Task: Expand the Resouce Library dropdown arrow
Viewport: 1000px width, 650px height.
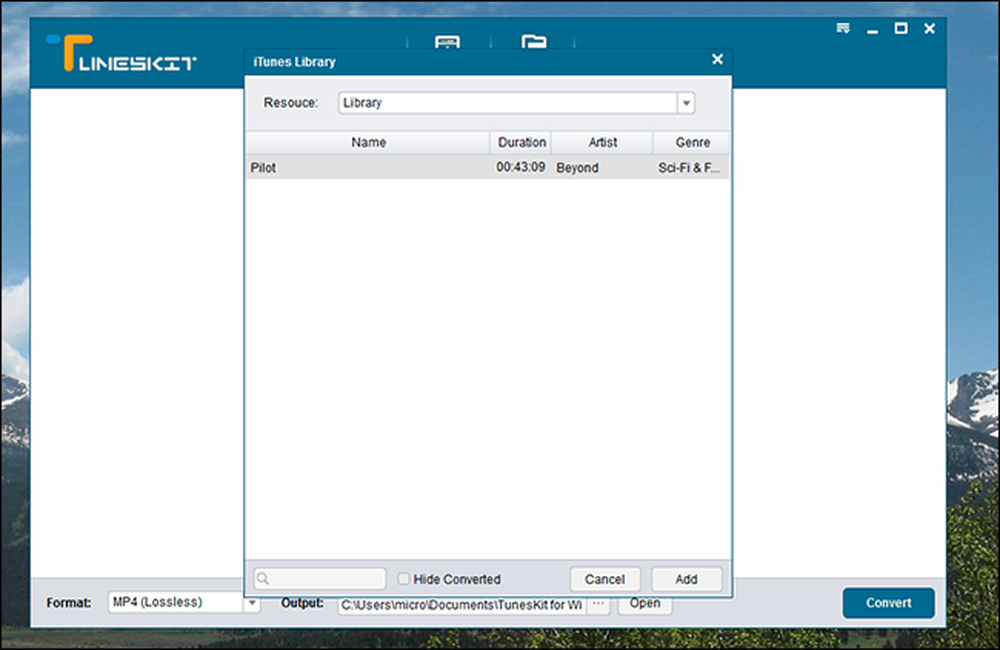Action: tap(686, 103)
